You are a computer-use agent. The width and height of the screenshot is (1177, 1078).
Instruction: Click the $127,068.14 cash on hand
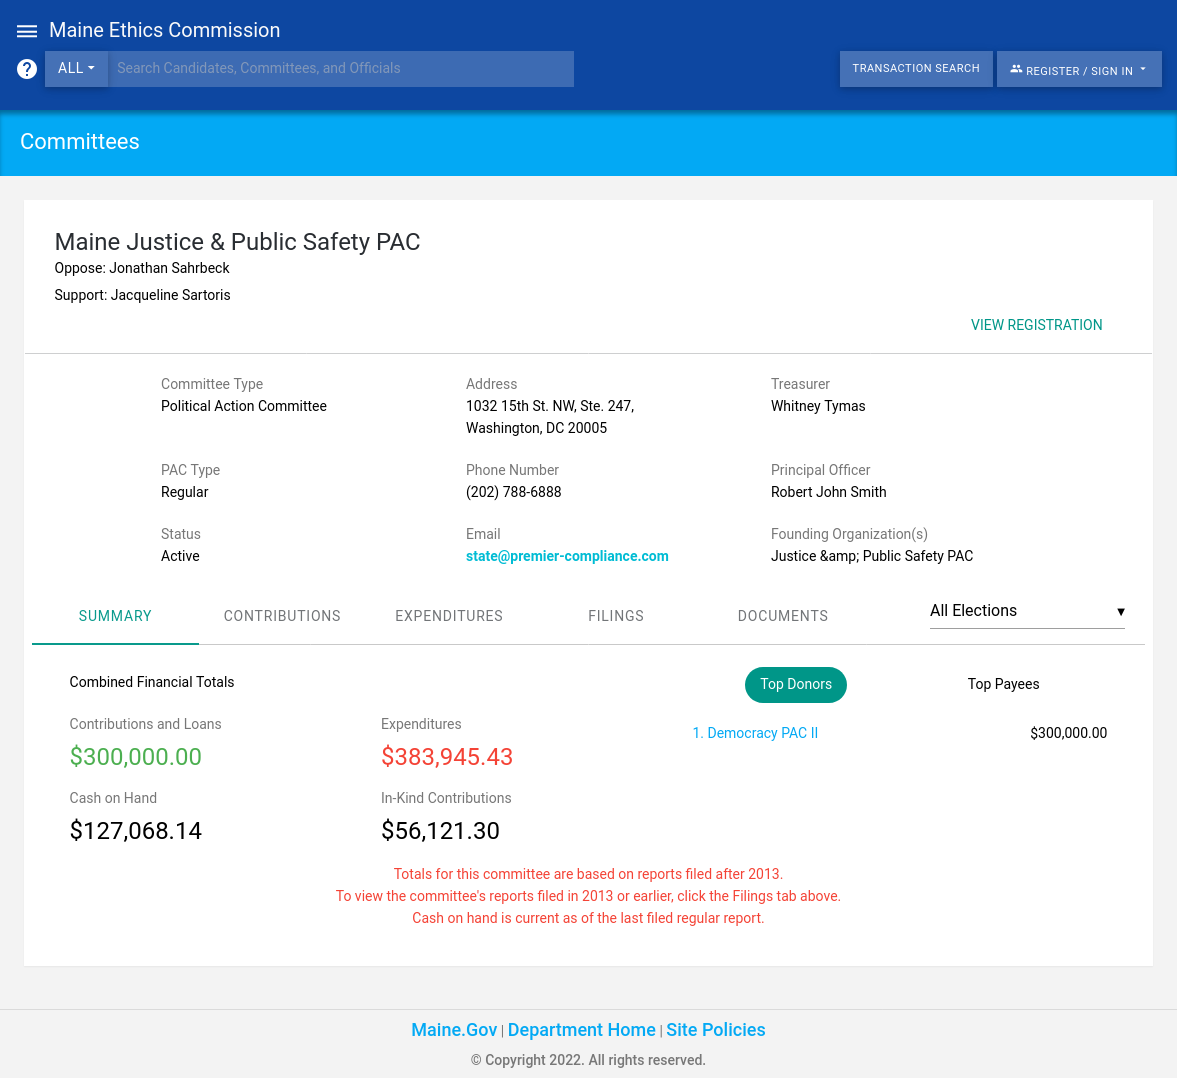136,831
